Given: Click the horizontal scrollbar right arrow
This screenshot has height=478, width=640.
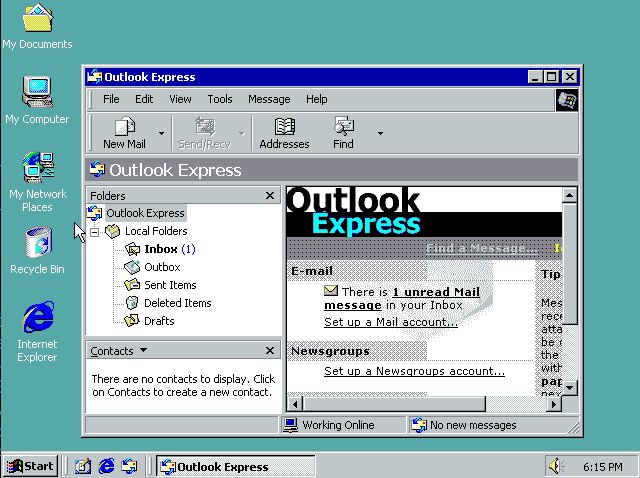Looking at the screenshot, I should click(x=554, y=405).
